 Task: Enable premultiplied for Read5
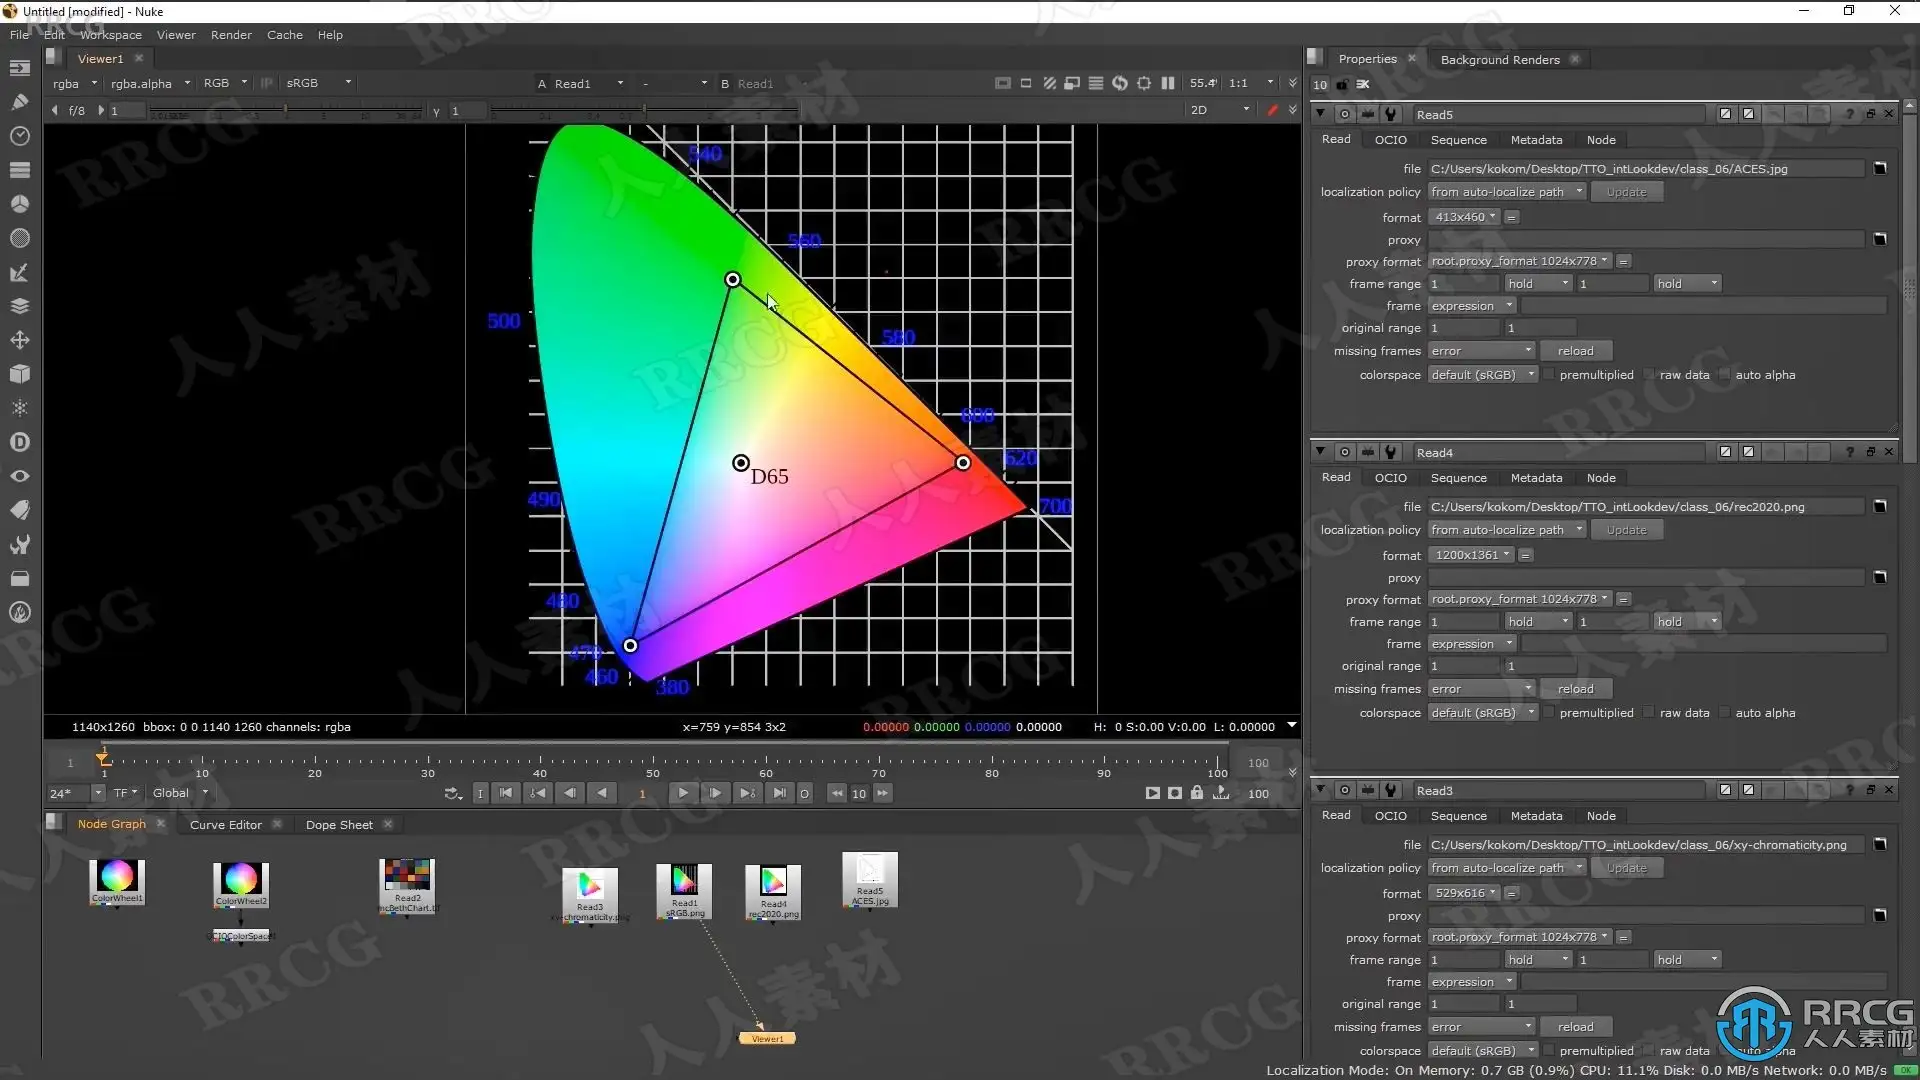(x=1549, y=375)
